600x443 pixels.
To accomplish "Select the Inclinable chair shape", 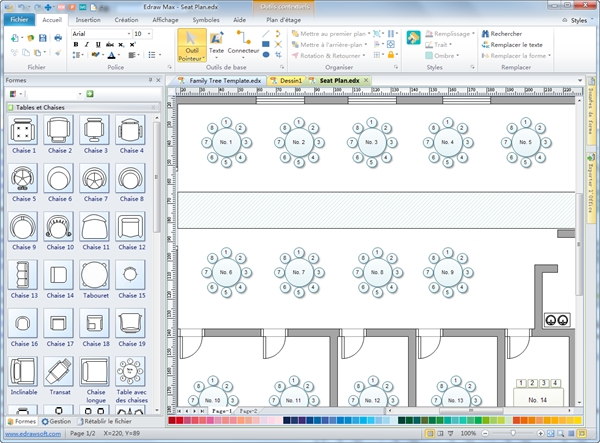I will 24,373.
